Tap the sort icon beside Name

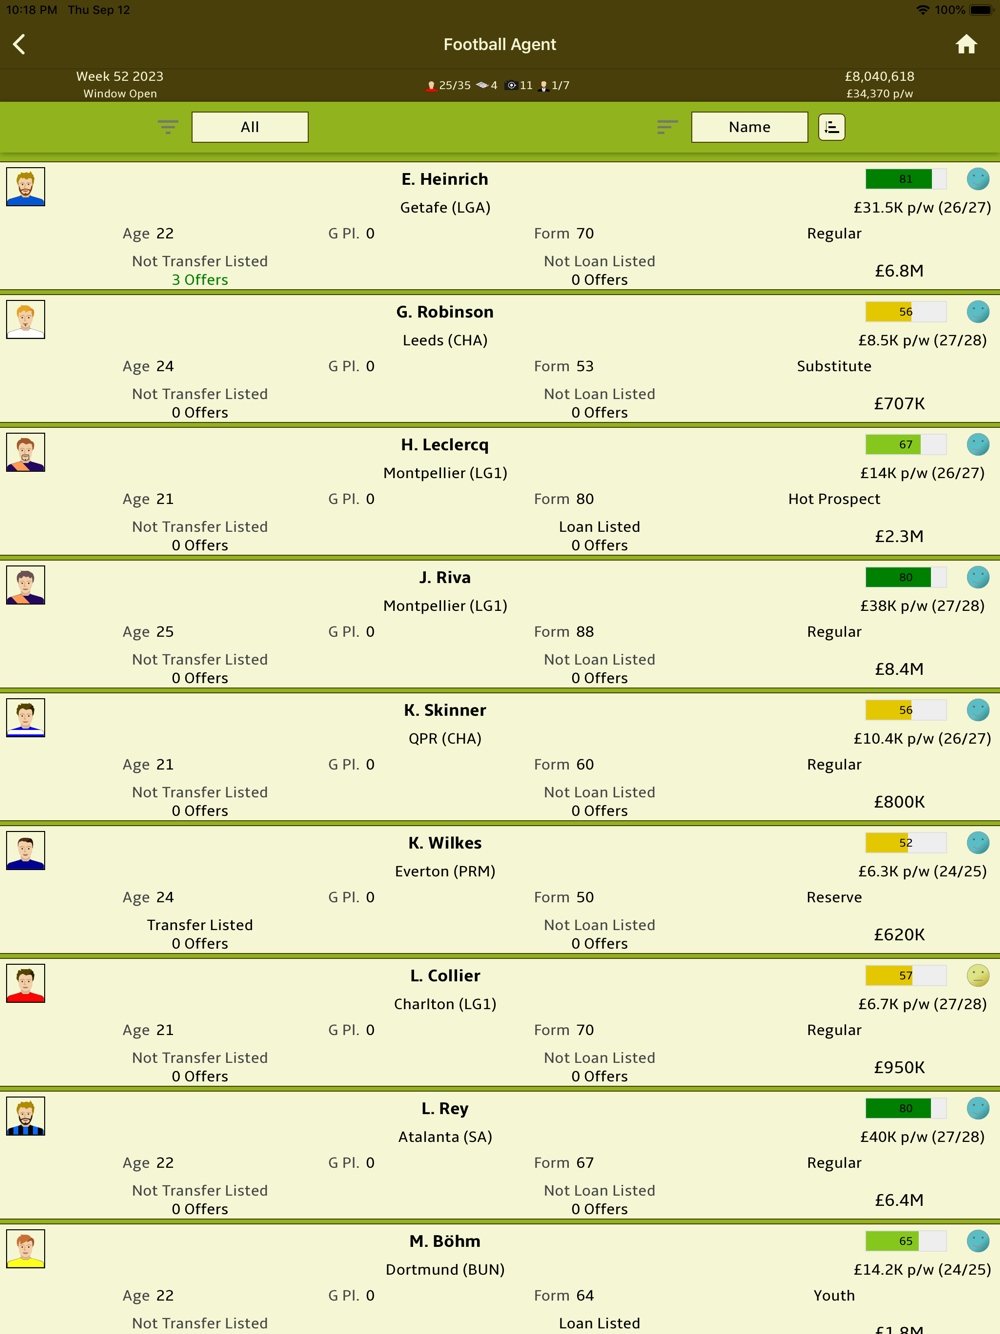pos(667,127)
